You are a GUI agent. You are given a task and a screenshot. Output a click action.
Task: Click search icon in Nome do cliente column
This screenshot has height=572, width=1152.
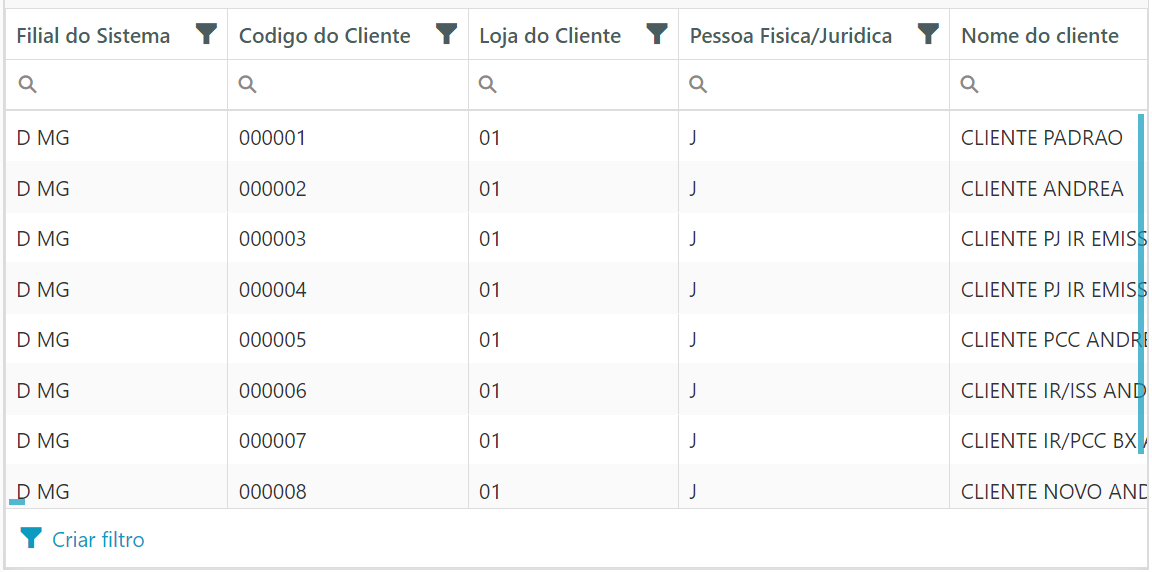969,85
